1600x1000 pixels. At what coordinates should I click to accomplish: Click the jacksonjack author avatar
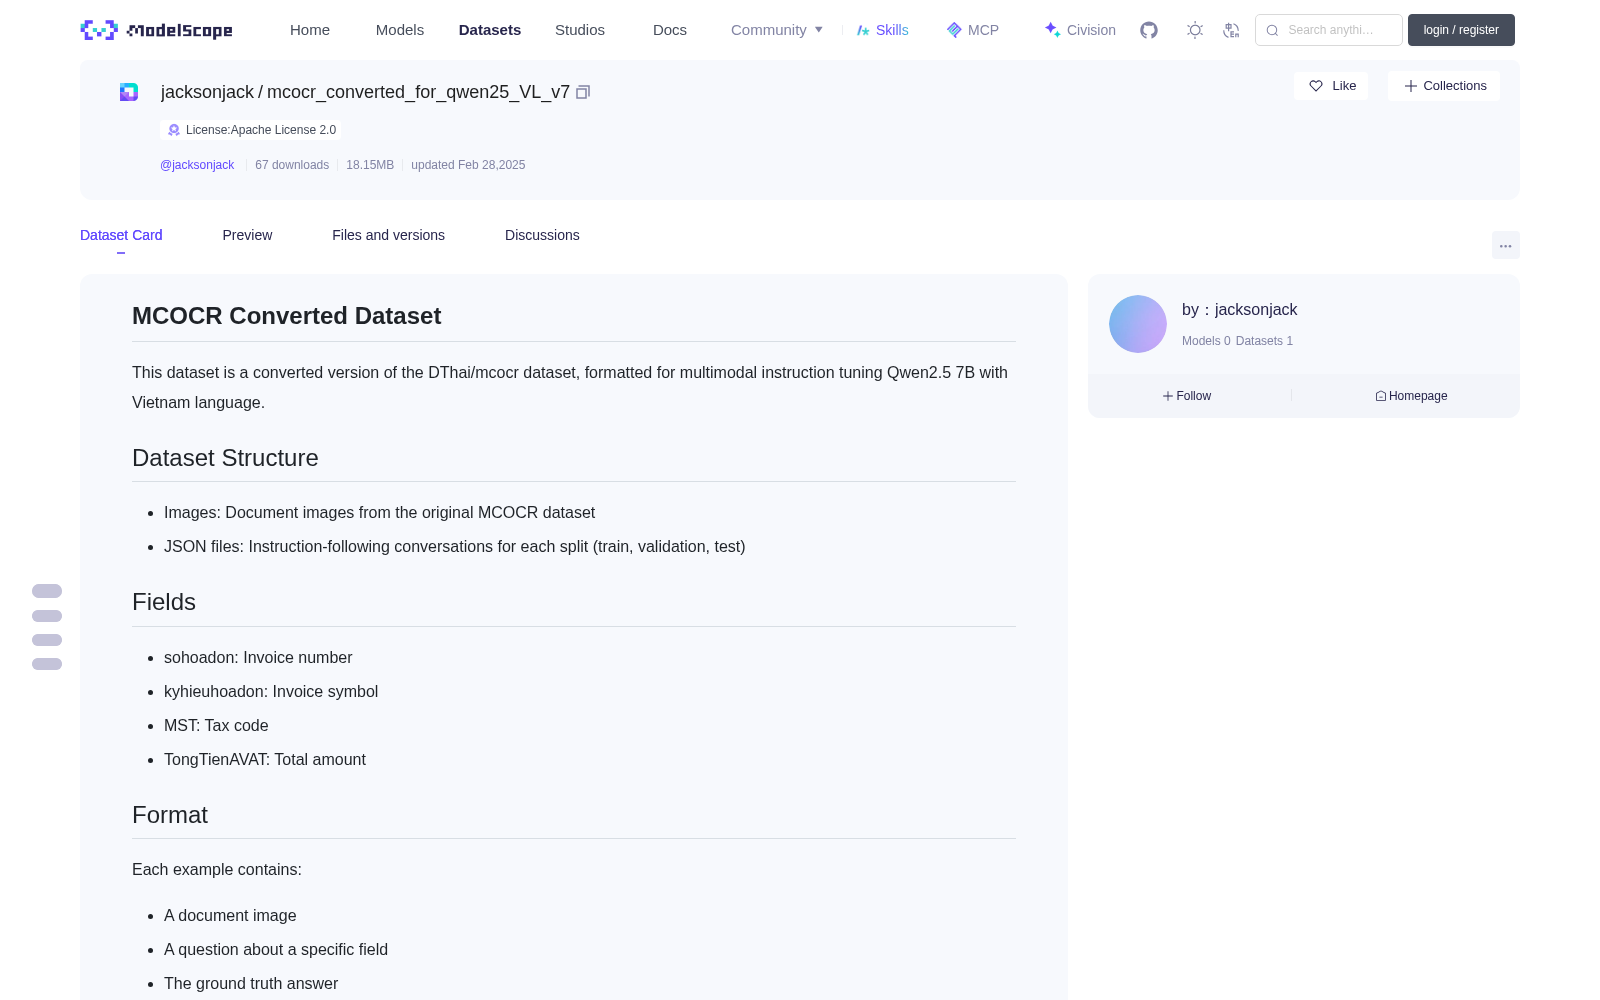pyautogui.click(x=1138, y=324)
